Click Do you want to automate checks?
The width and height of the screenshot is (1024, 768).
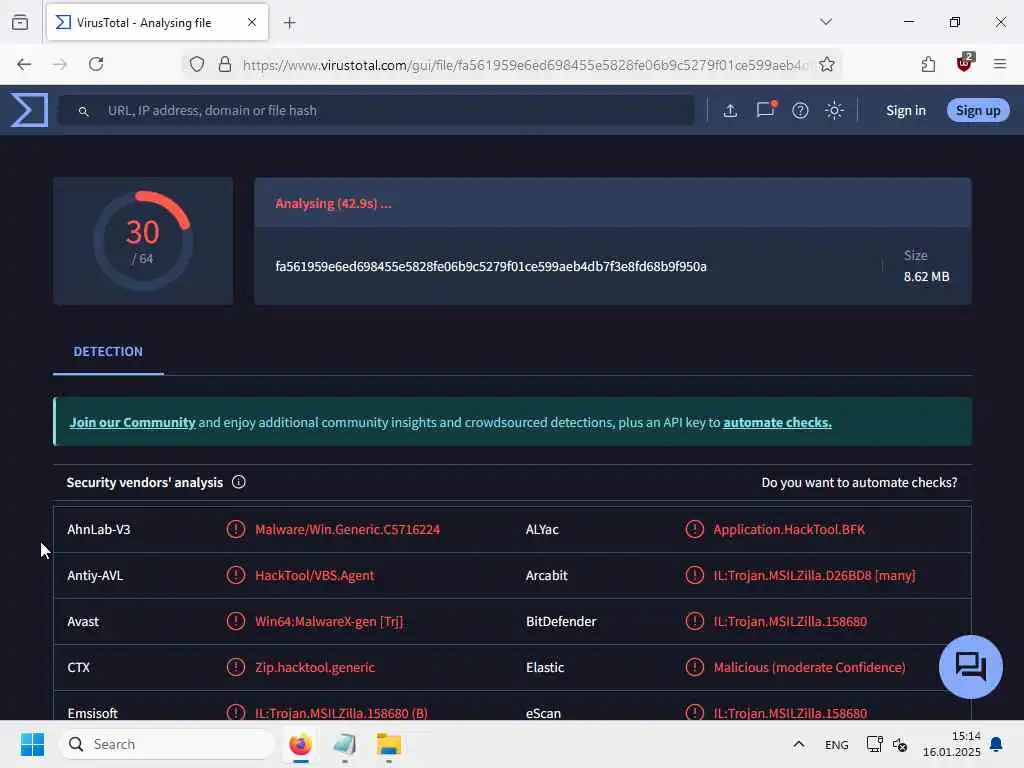pos(859,483)
